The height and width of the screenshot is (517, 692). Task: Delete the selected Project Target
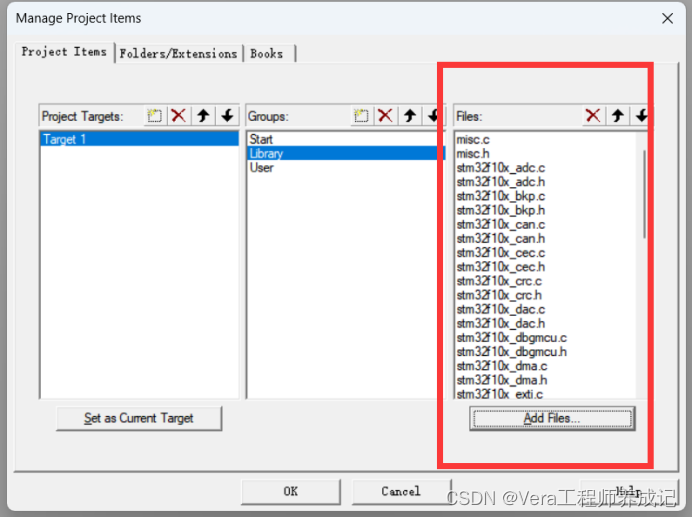tap(179, 116)
